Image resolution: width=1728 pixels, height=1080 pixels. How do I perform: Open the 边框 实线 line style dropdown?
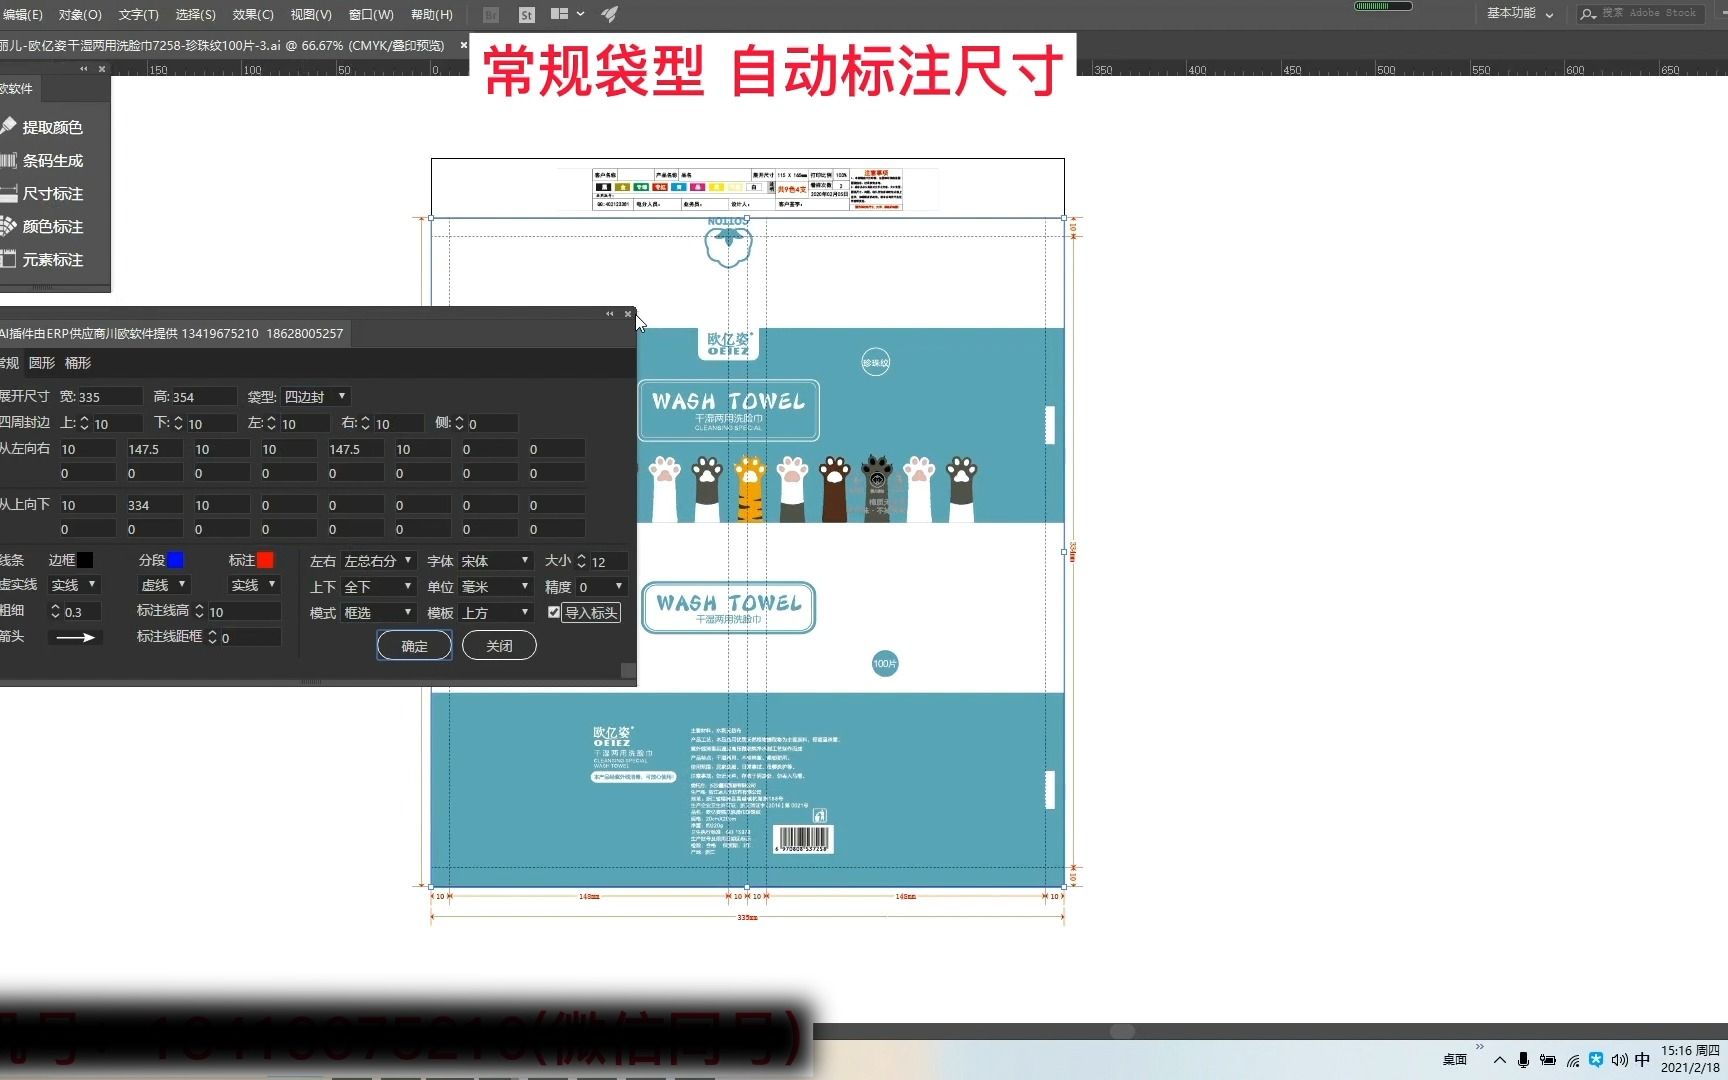74,585
